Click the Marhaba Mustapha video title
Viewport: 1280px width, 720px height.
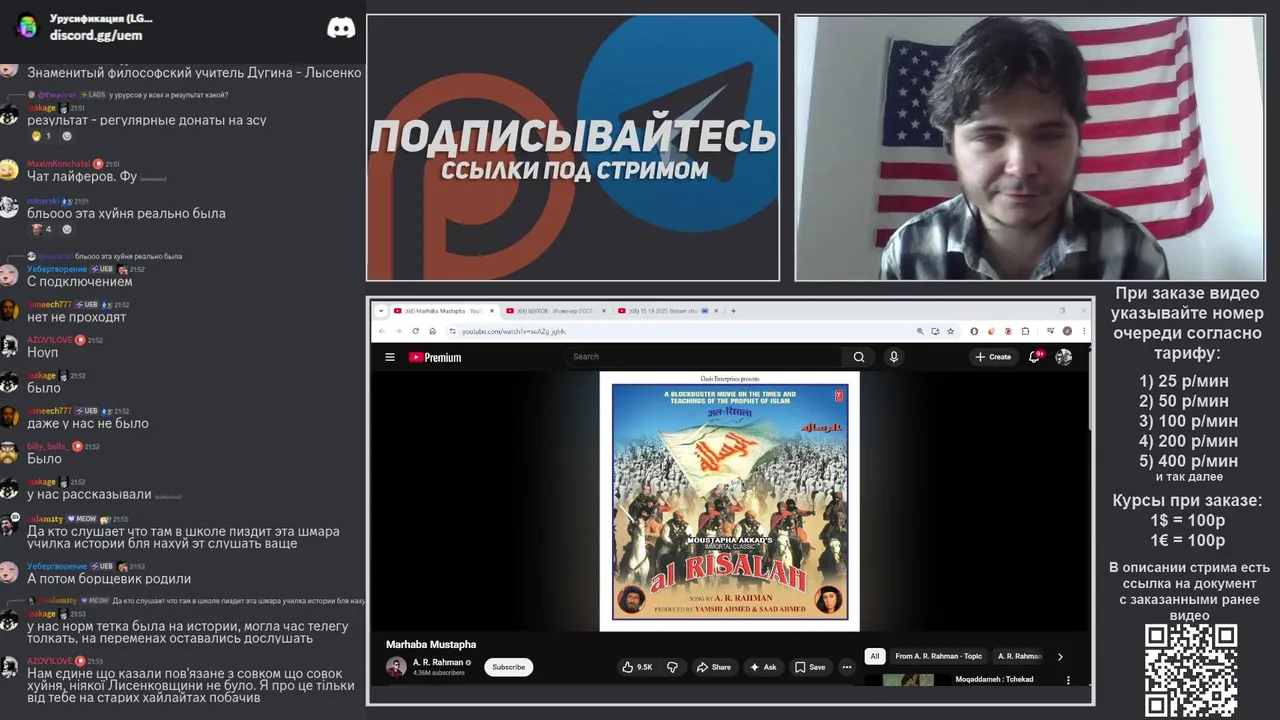click(431, 644)
